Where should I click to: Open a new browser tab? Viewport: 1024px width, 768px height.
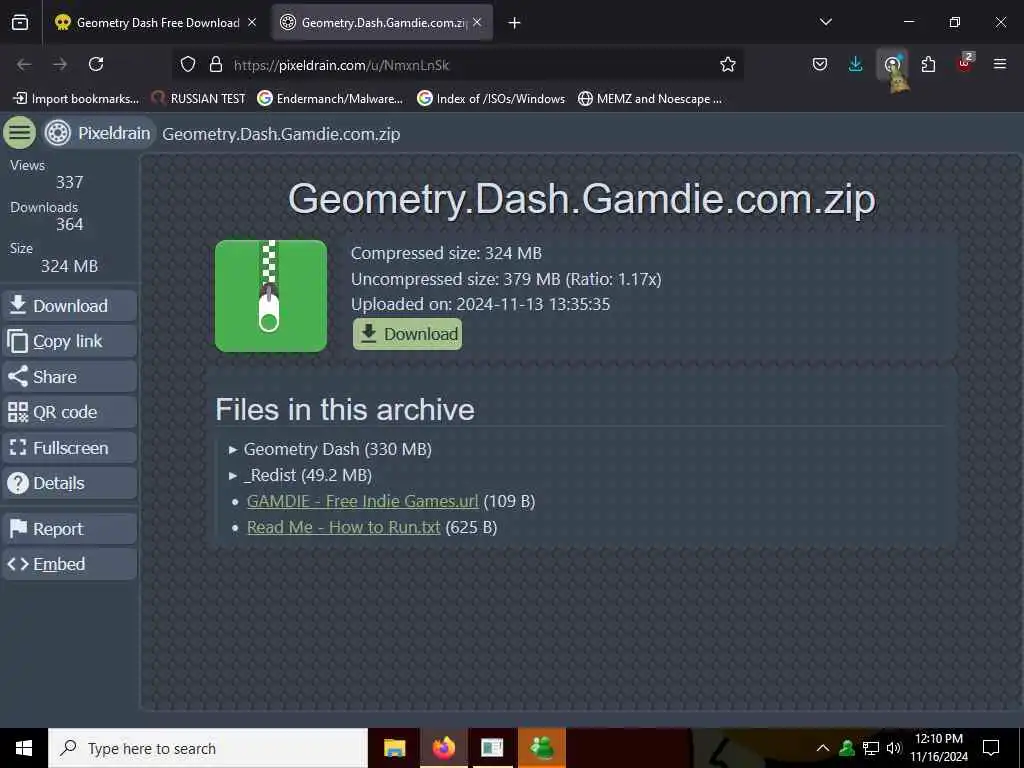coord(515,23)
